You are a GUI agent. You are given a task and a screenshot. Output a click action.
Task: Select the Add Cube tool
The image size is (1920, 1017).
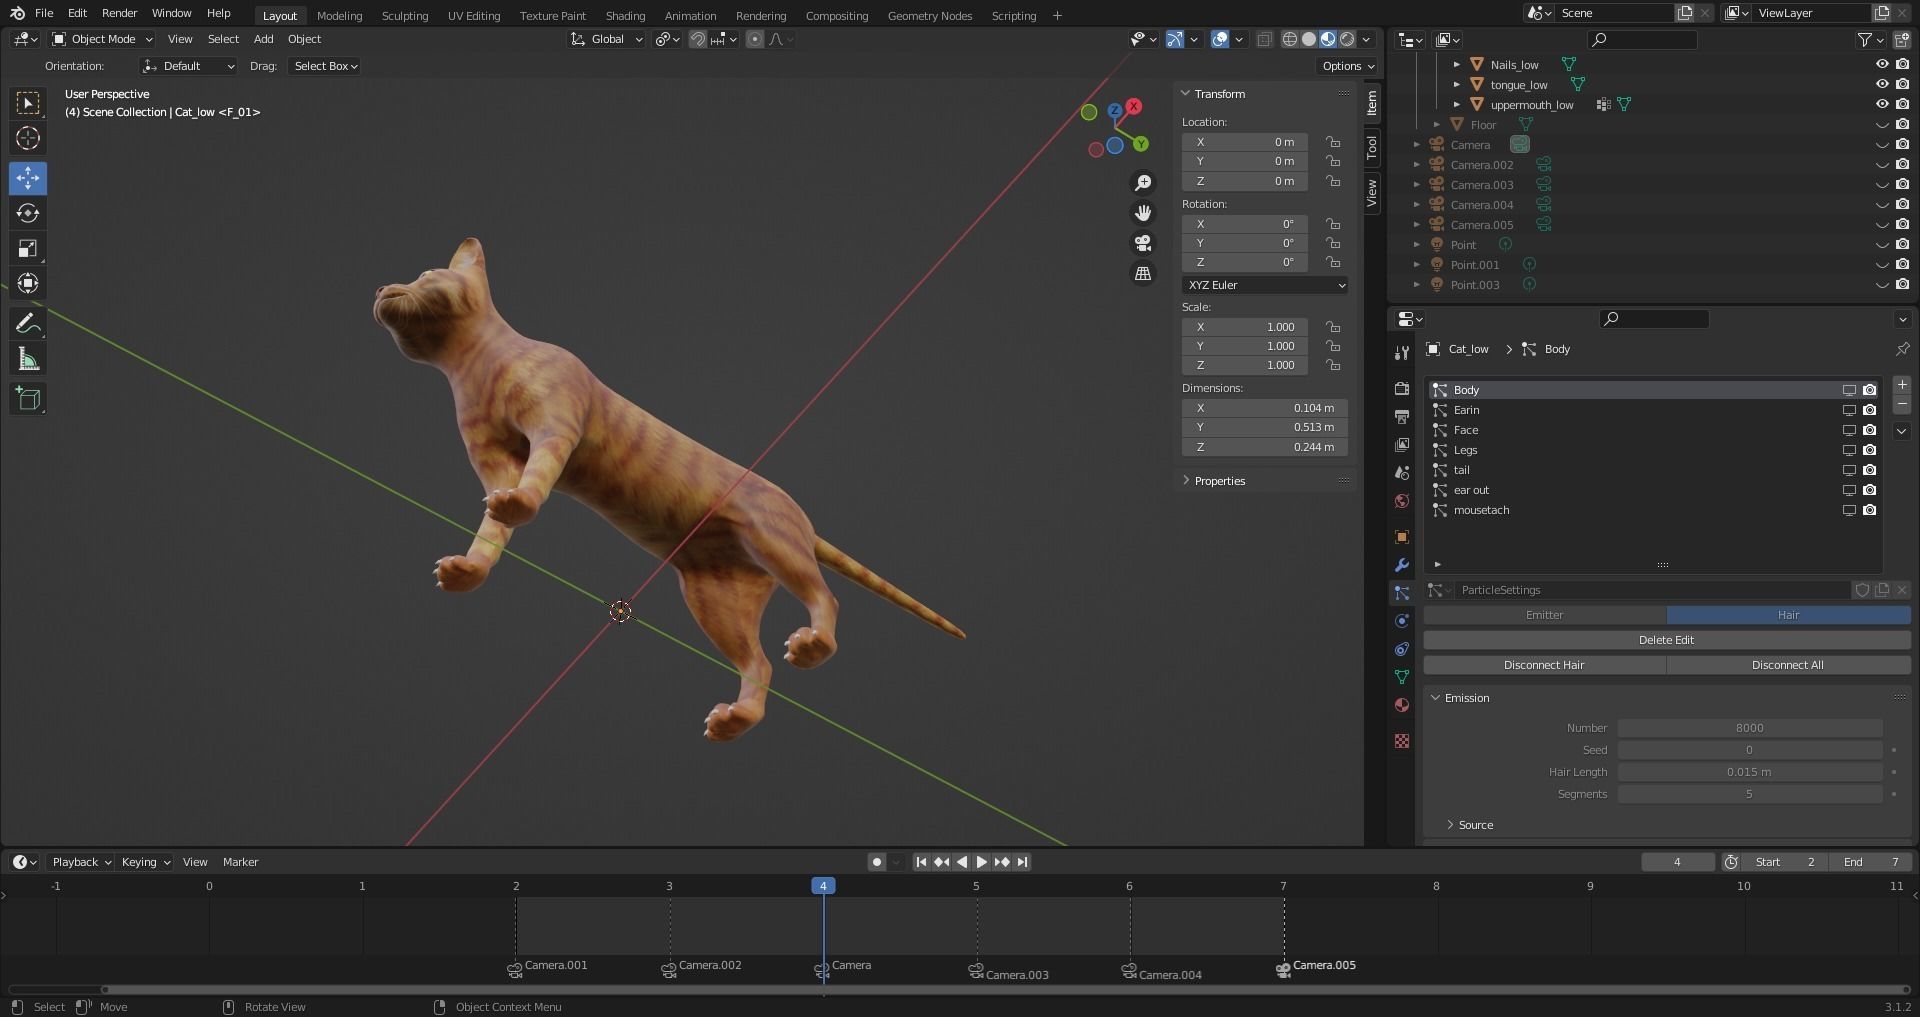(28, 399)
